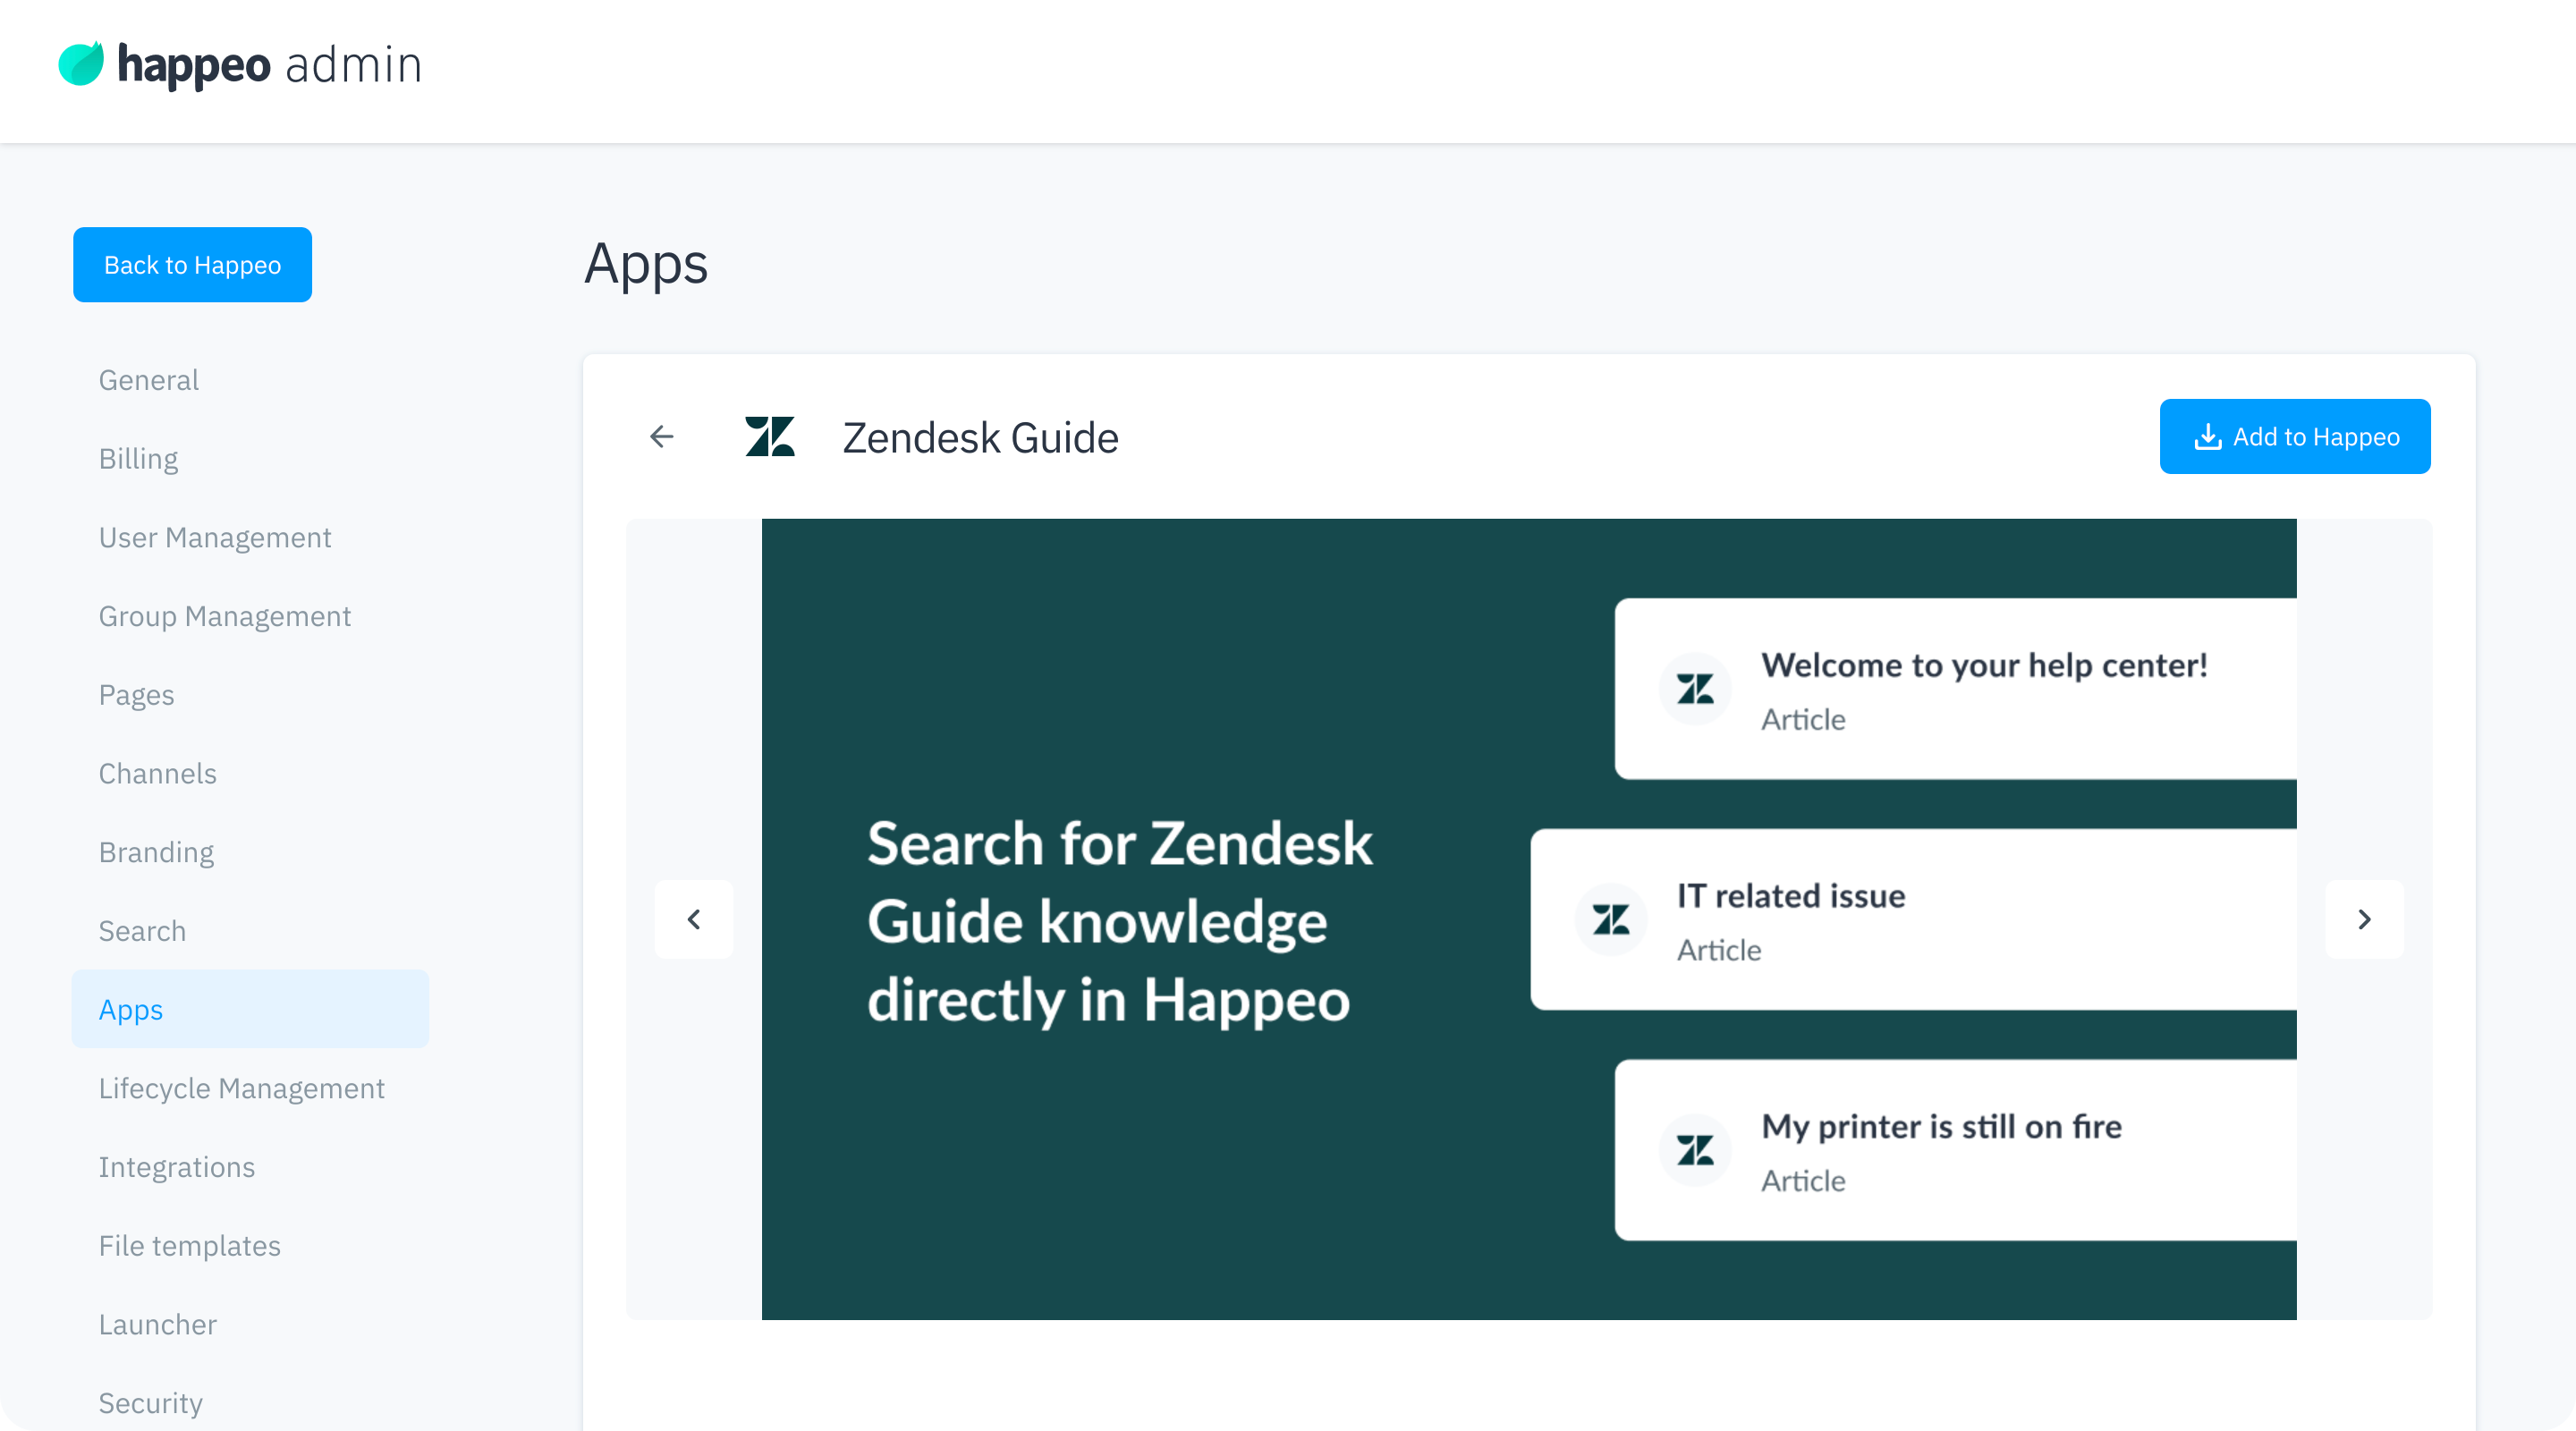Select Apps in sidebar

coord(250,1009)
